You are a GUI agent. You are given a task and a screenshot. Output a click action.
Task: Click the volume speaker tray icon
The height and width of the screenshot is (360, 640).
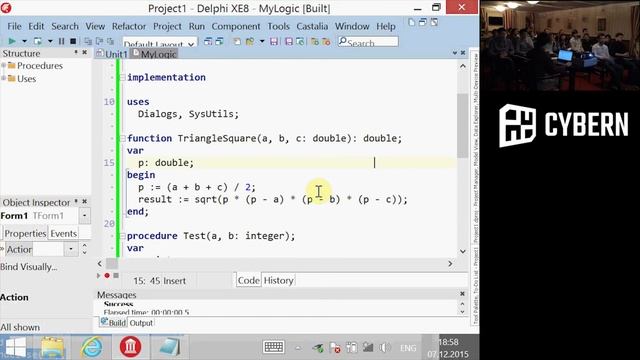(384, 348)
